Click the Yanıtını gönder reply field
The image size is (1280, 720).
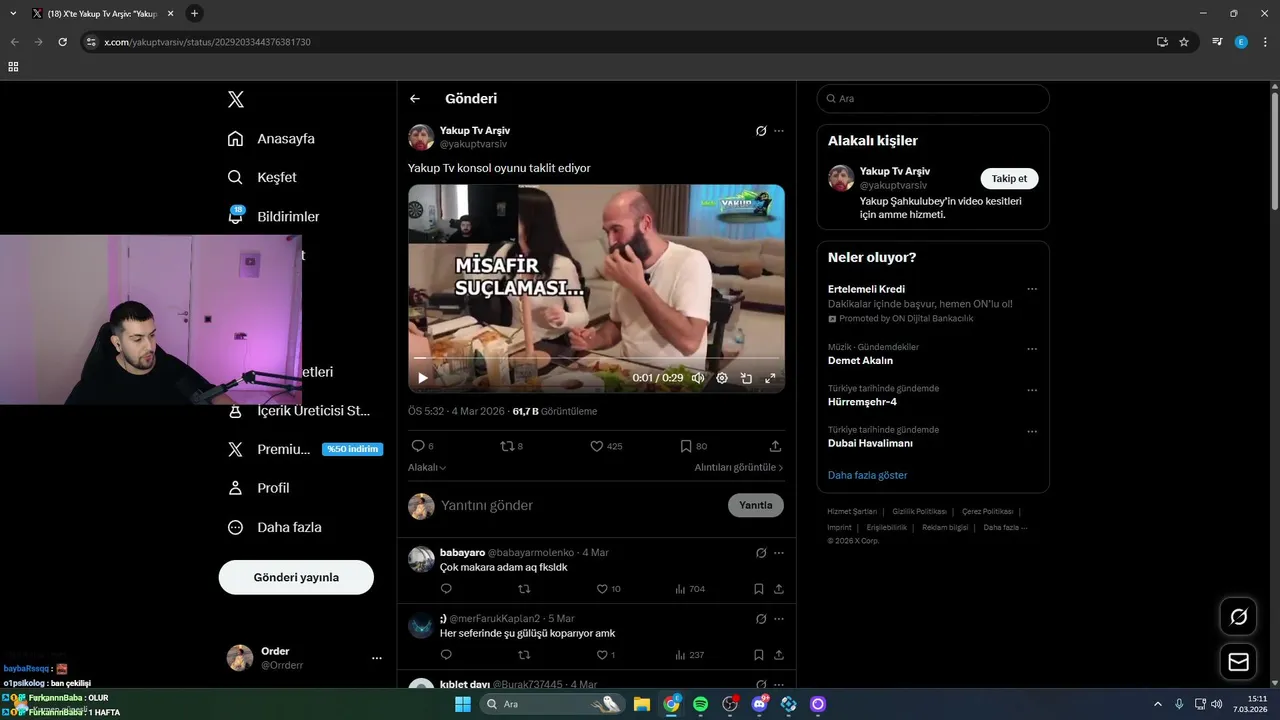580,505
